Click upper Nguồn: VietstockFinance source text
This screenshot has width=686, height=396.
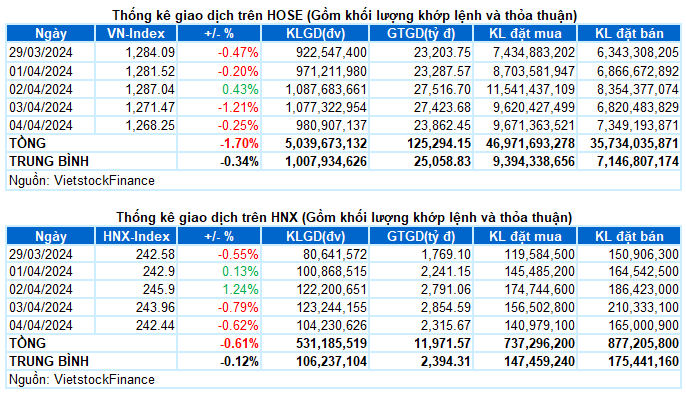(x=82, y=181)
